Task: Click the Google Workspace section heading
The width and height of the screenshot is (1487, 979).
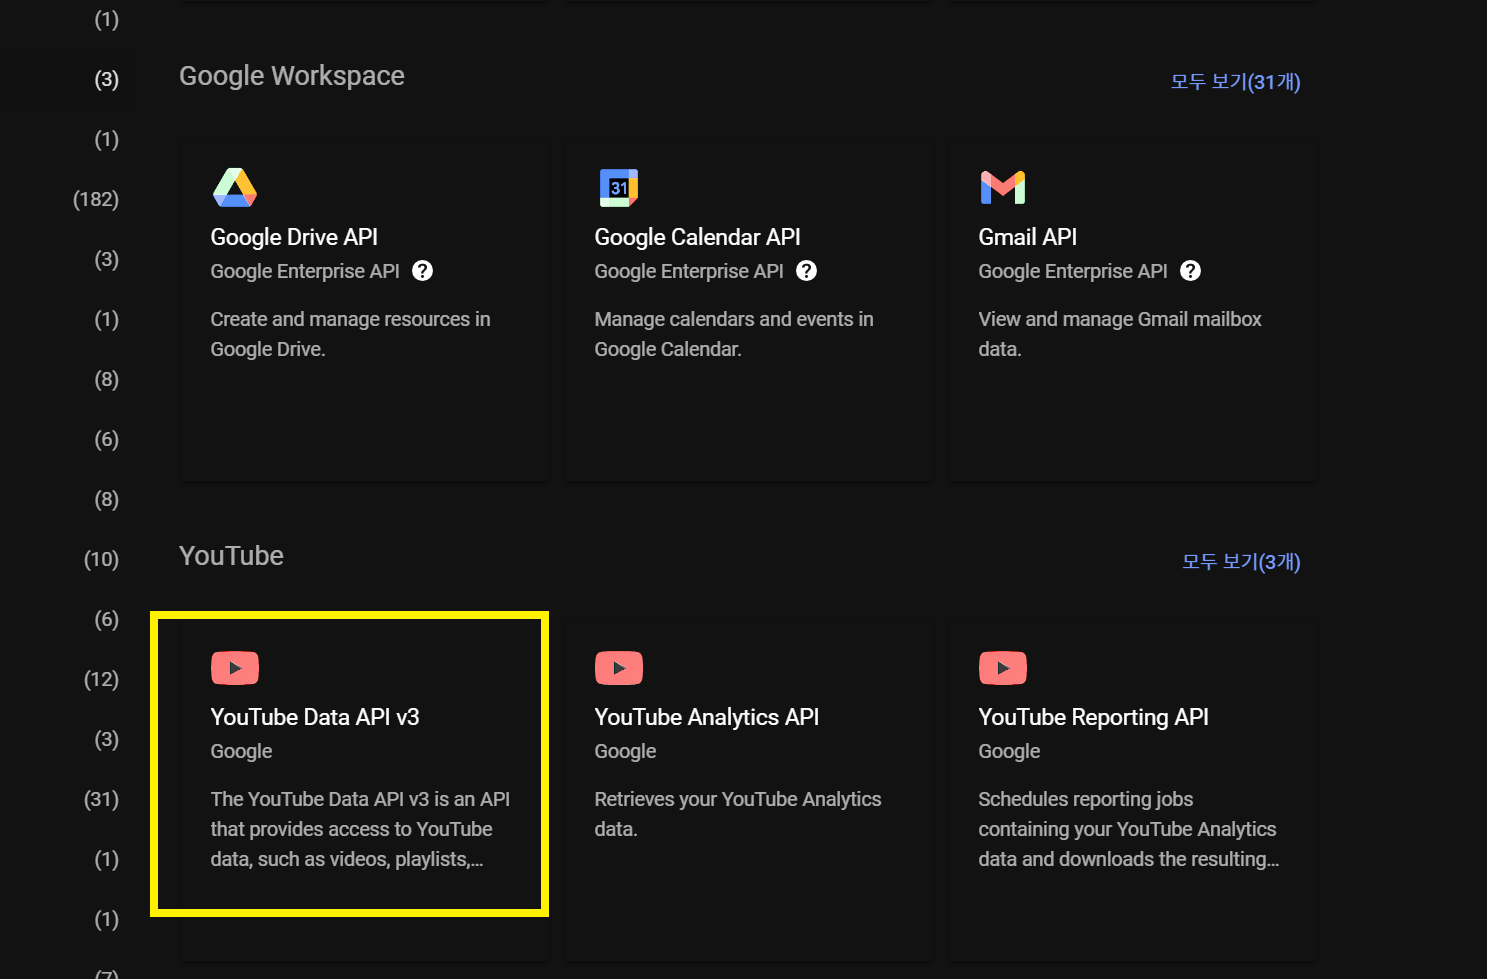Action: click(x=292, y=76)
